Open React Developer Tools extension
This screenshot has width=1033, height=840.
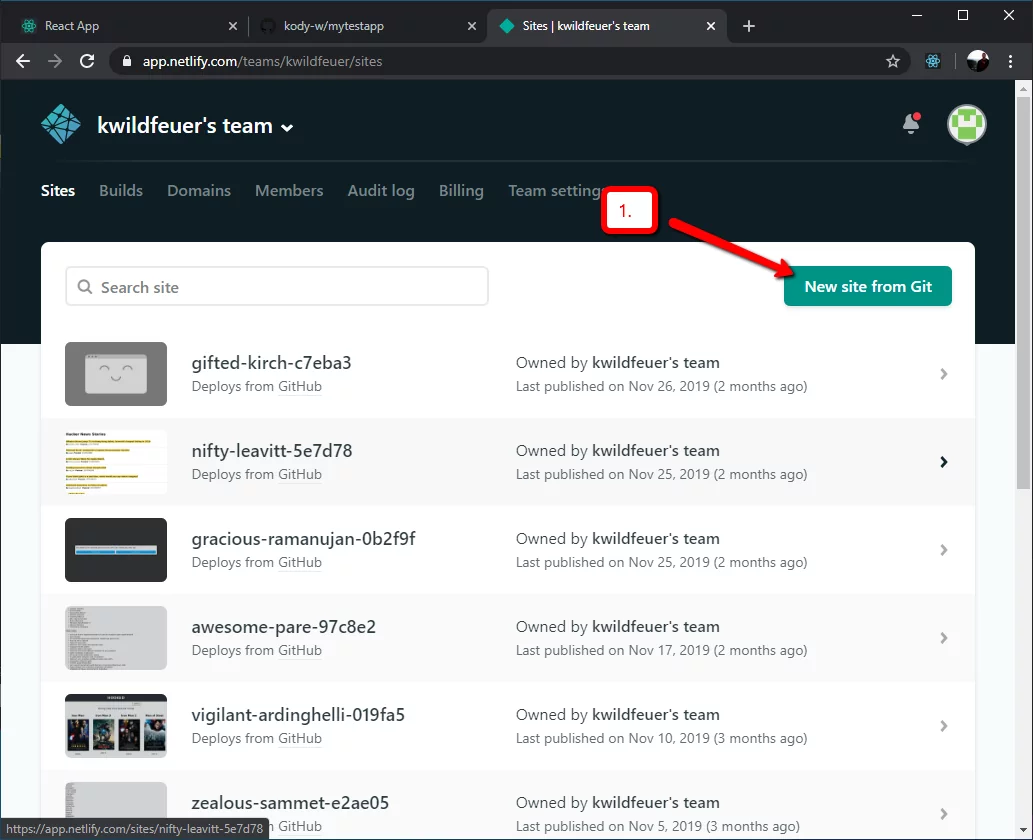[933, 61]
